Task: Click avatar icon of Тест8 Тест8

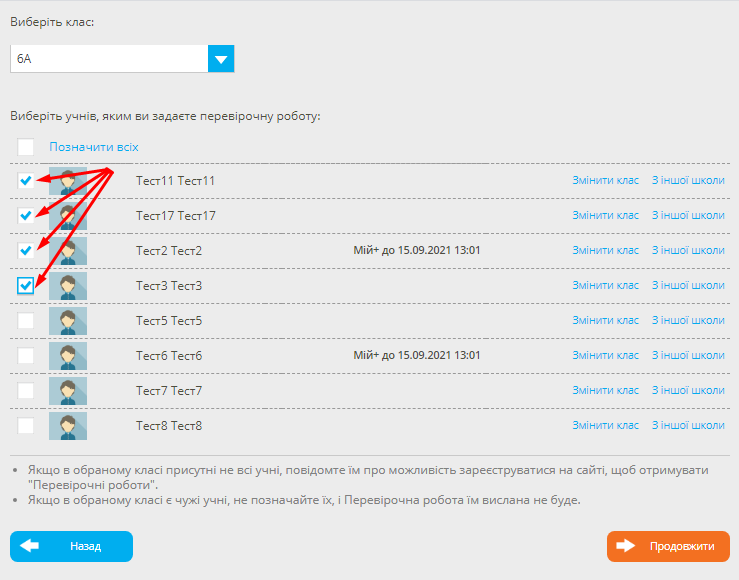Action: [x=68, y=426]
